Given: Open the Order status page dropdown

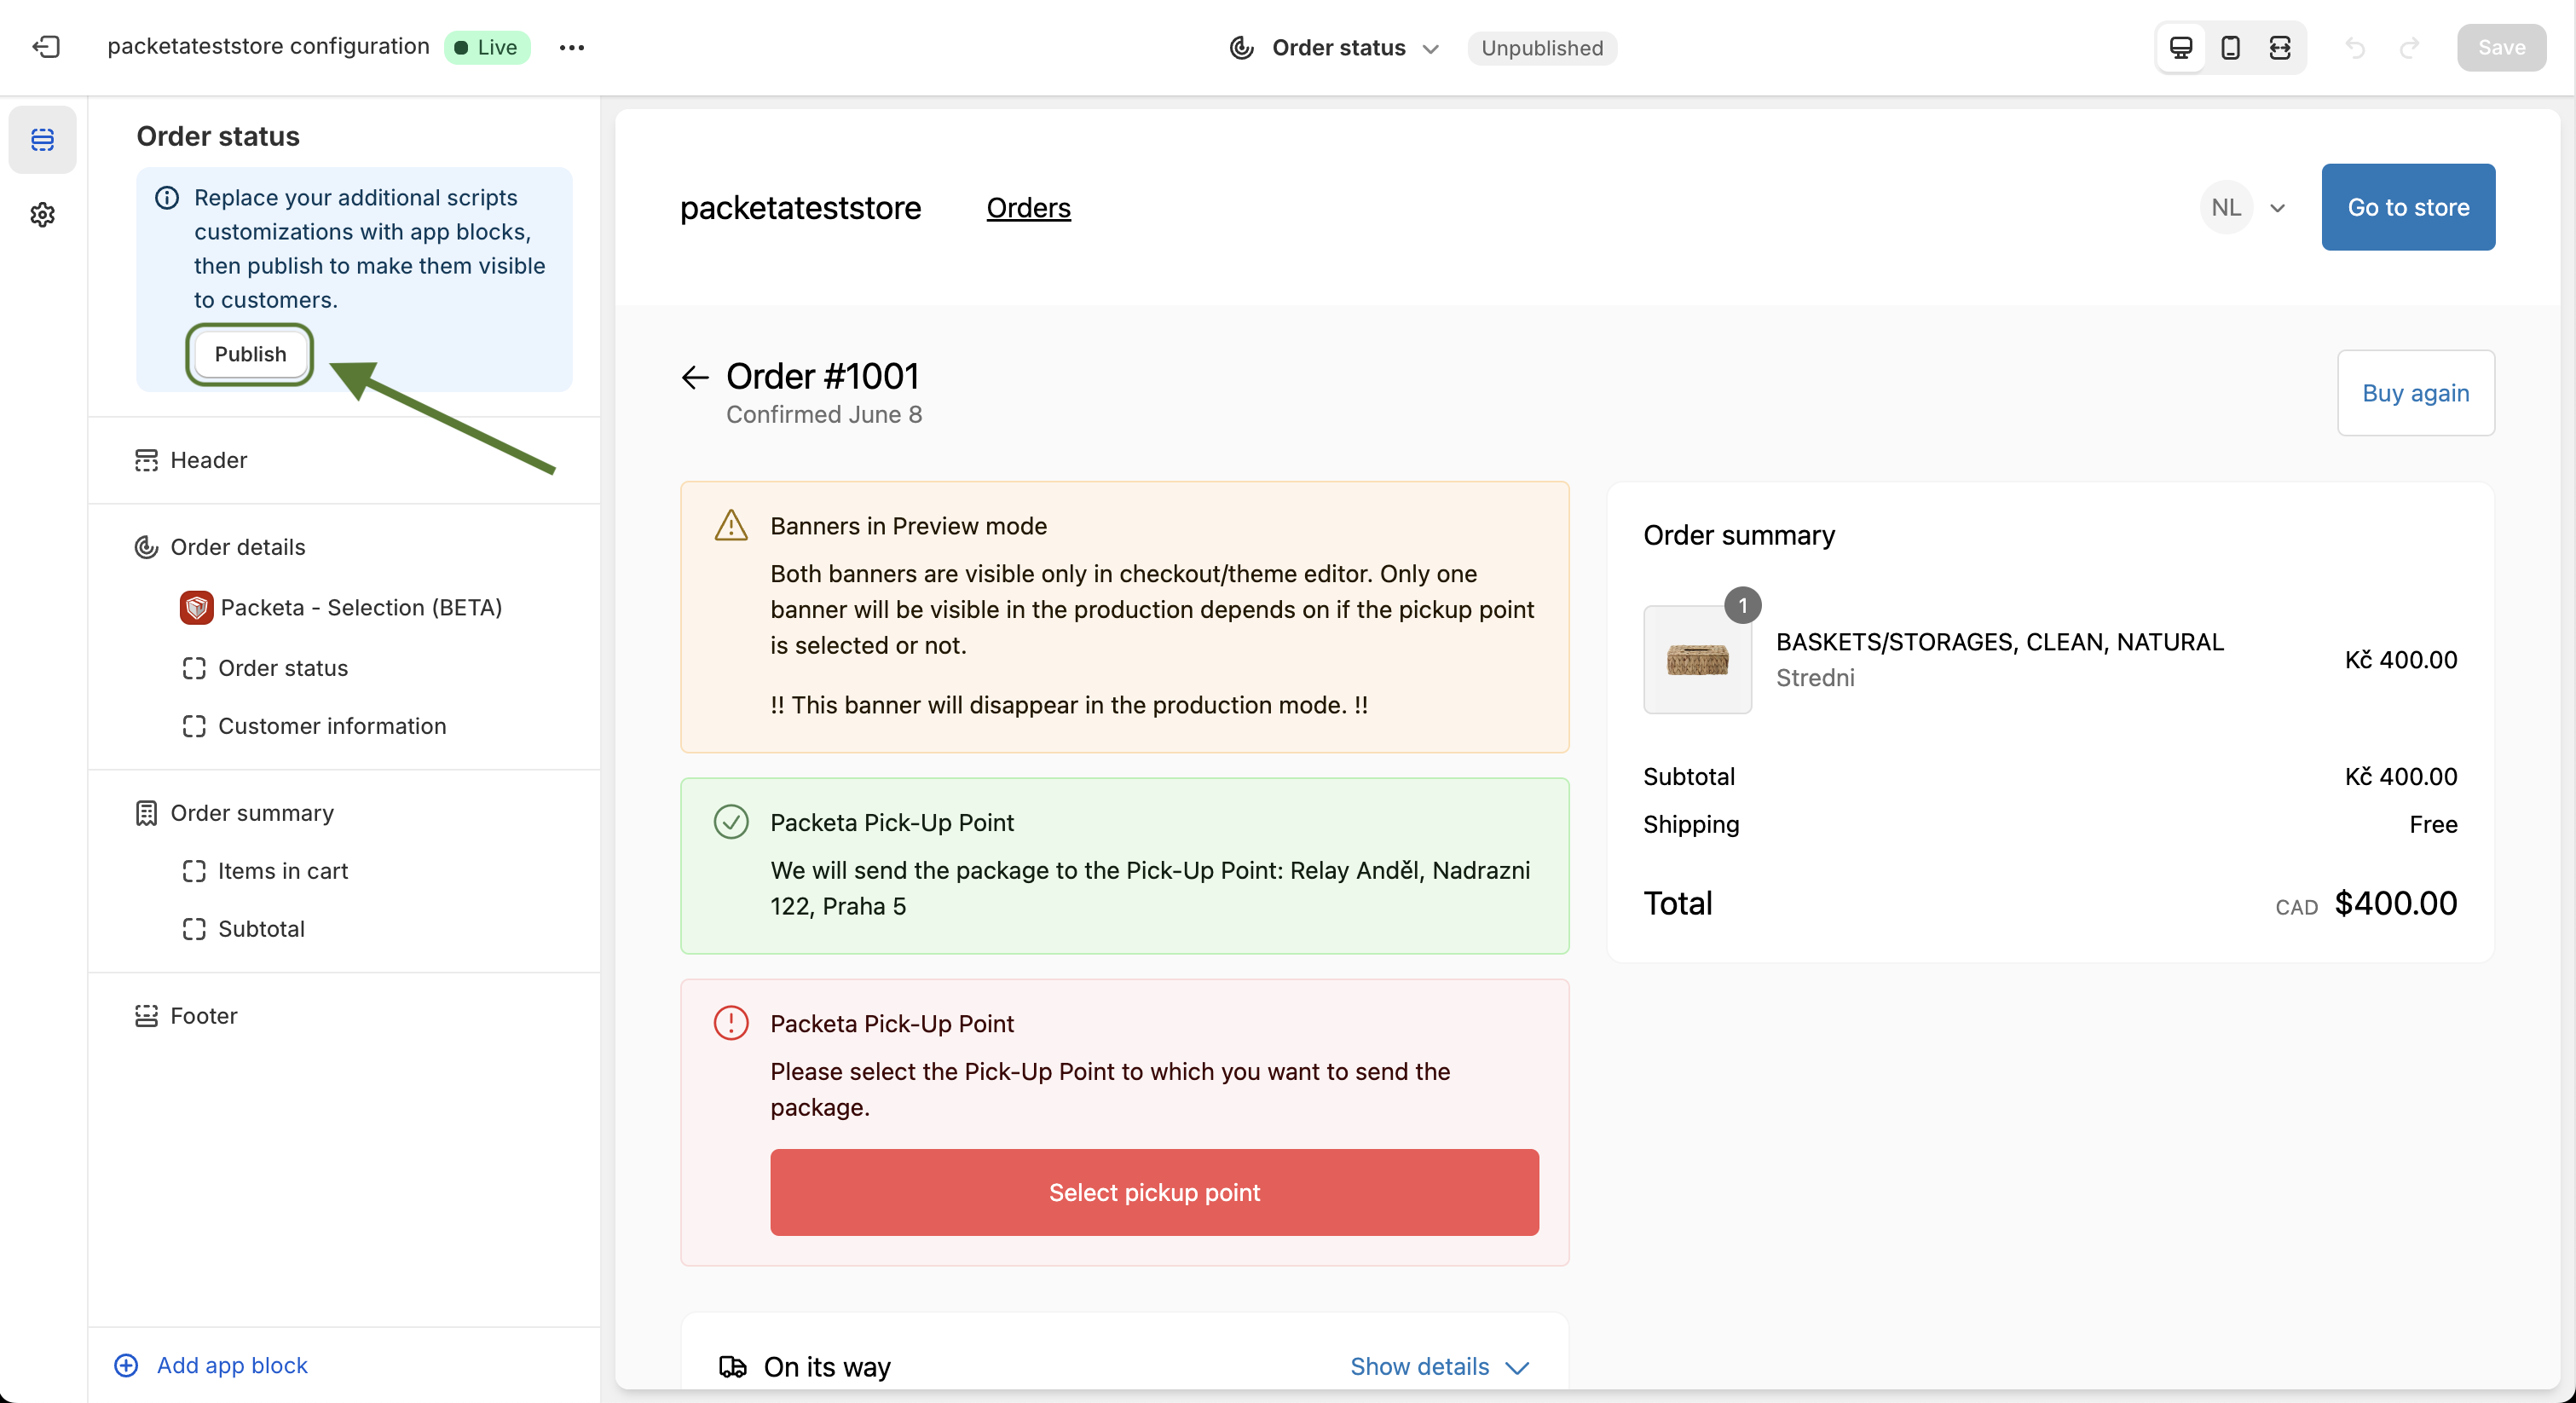Looking at the screenshot, I should coord(1334,48).
